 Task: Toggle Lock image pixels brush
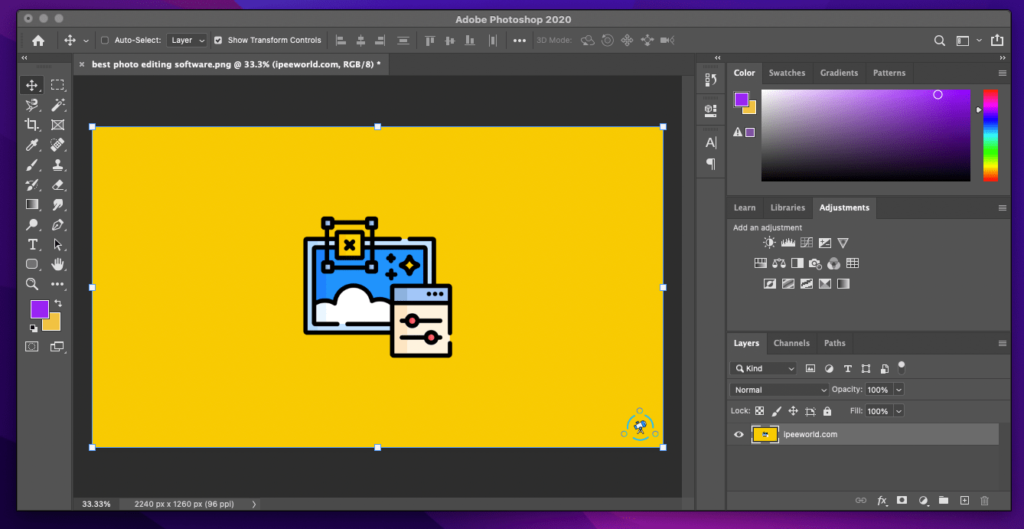pyautogui.click(x=776, y=411)
